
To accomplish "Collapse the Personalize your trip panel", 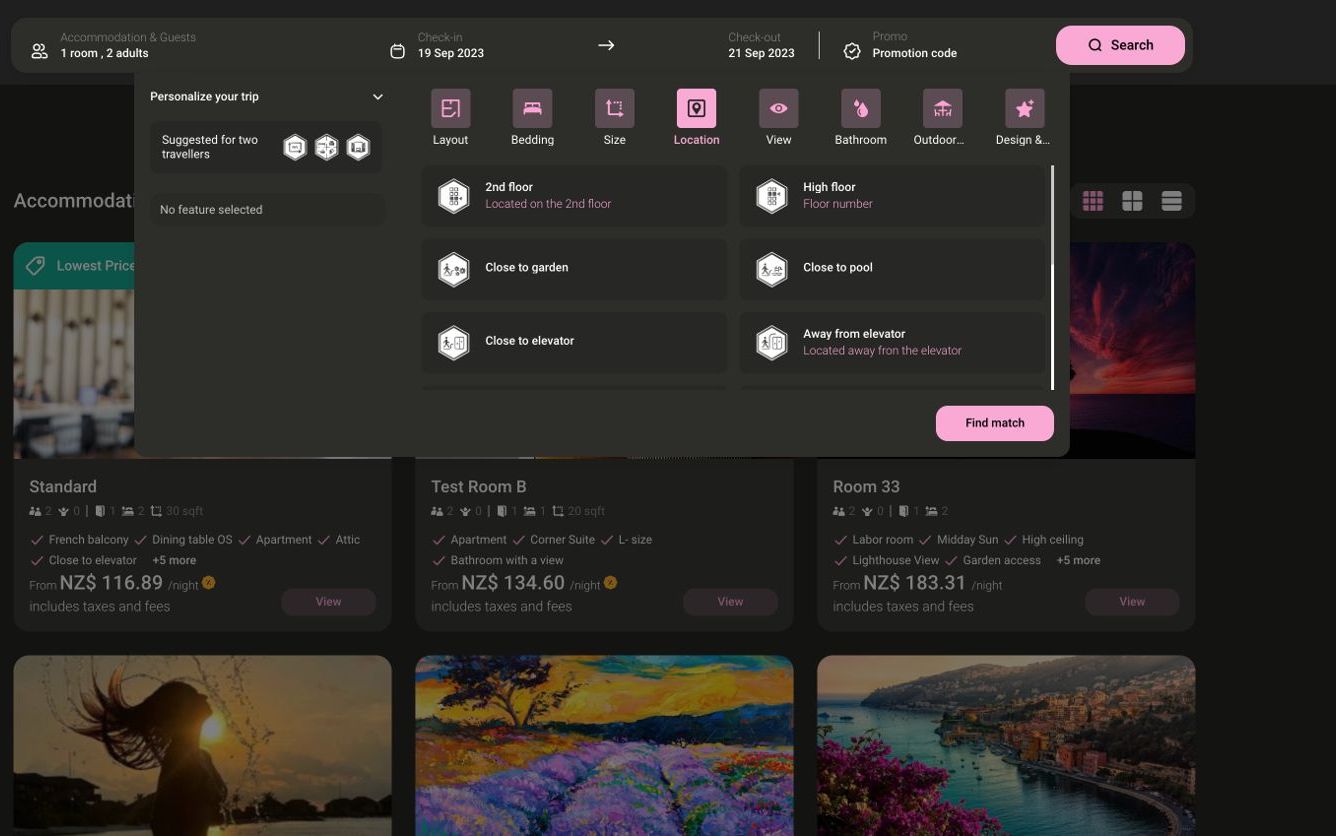I will 377,97.
